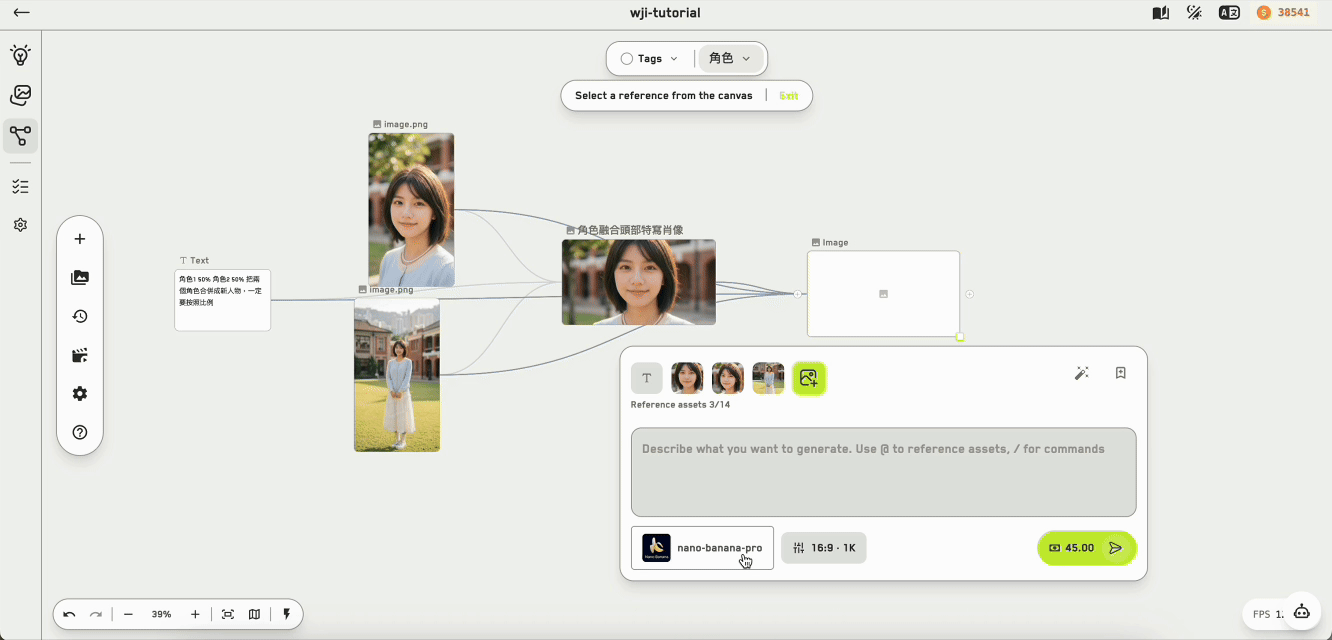This screenshot has height=640, width=1332.
Task: Open the lightbulb ideas panel in sidebar
Action: click(20, 55)
